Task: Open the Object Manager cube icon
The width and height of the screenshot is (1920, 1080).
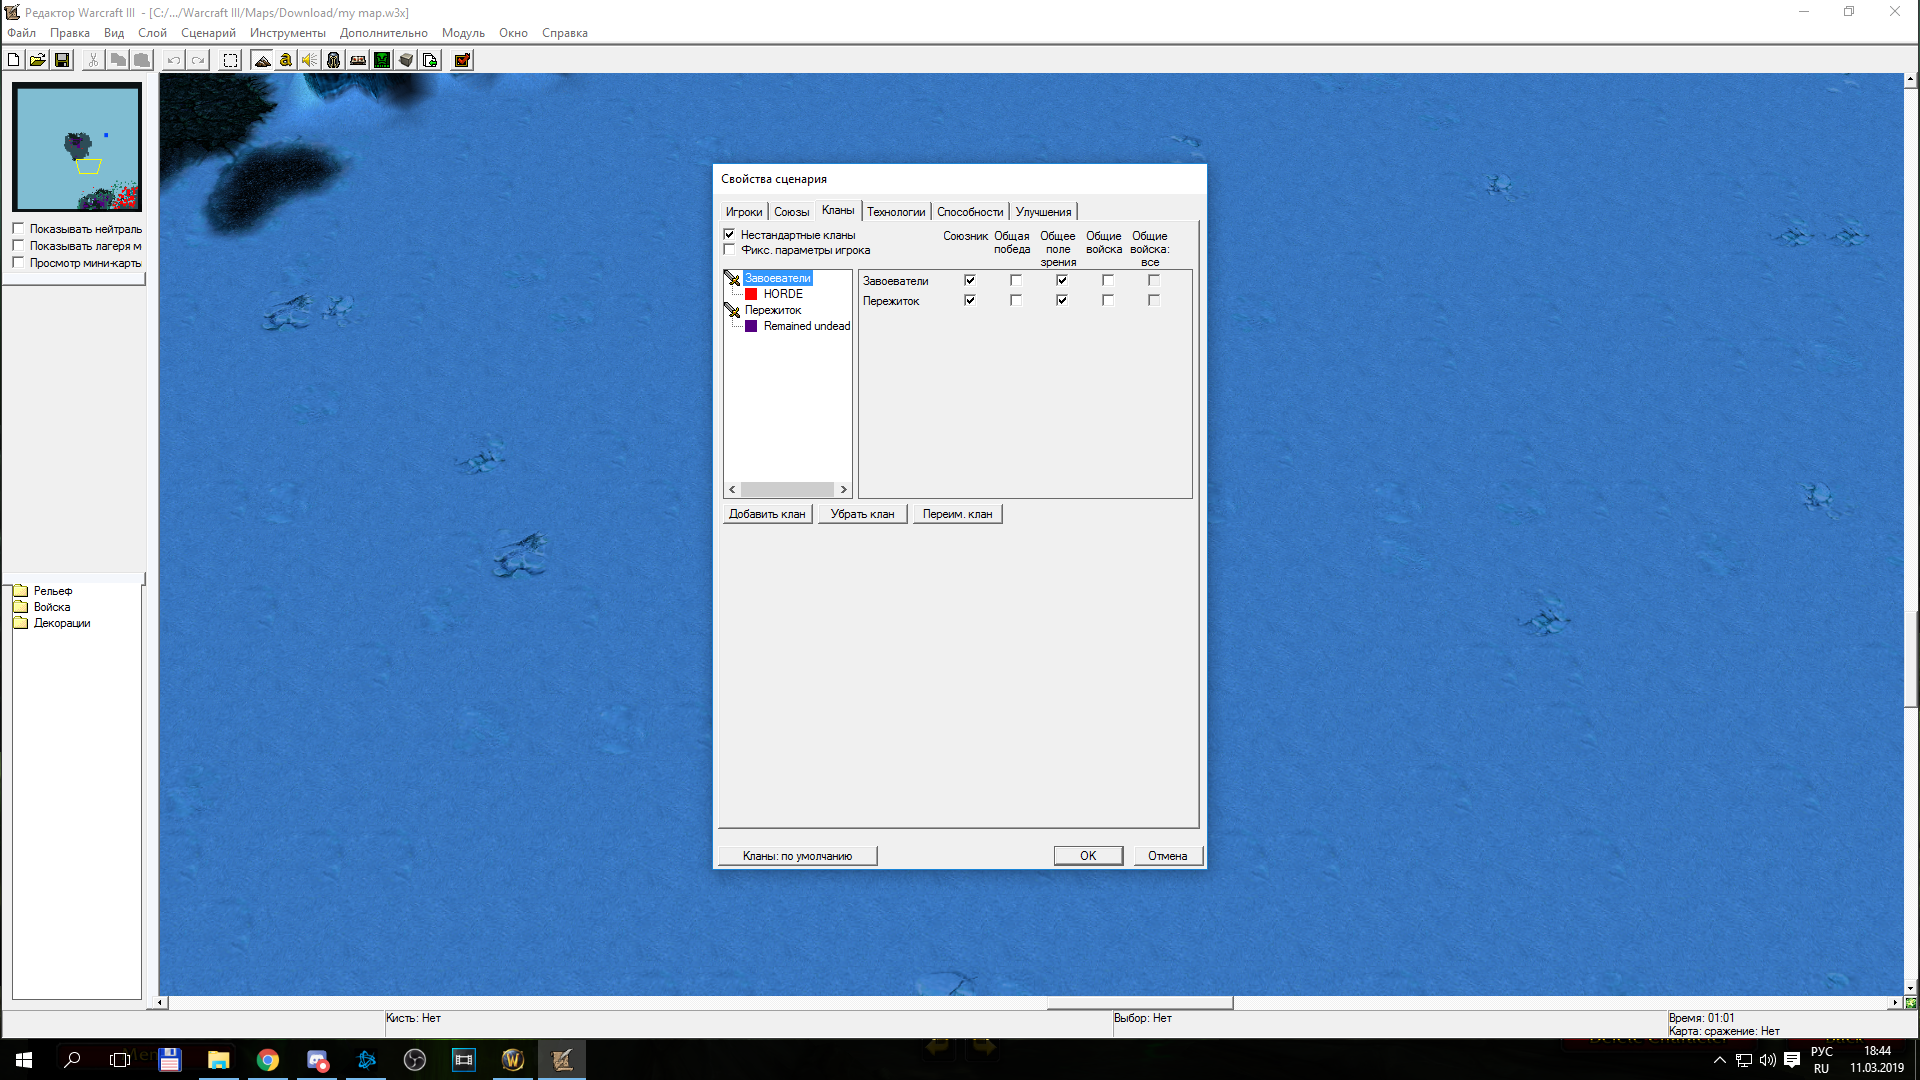Action: [x=406, y=60]
